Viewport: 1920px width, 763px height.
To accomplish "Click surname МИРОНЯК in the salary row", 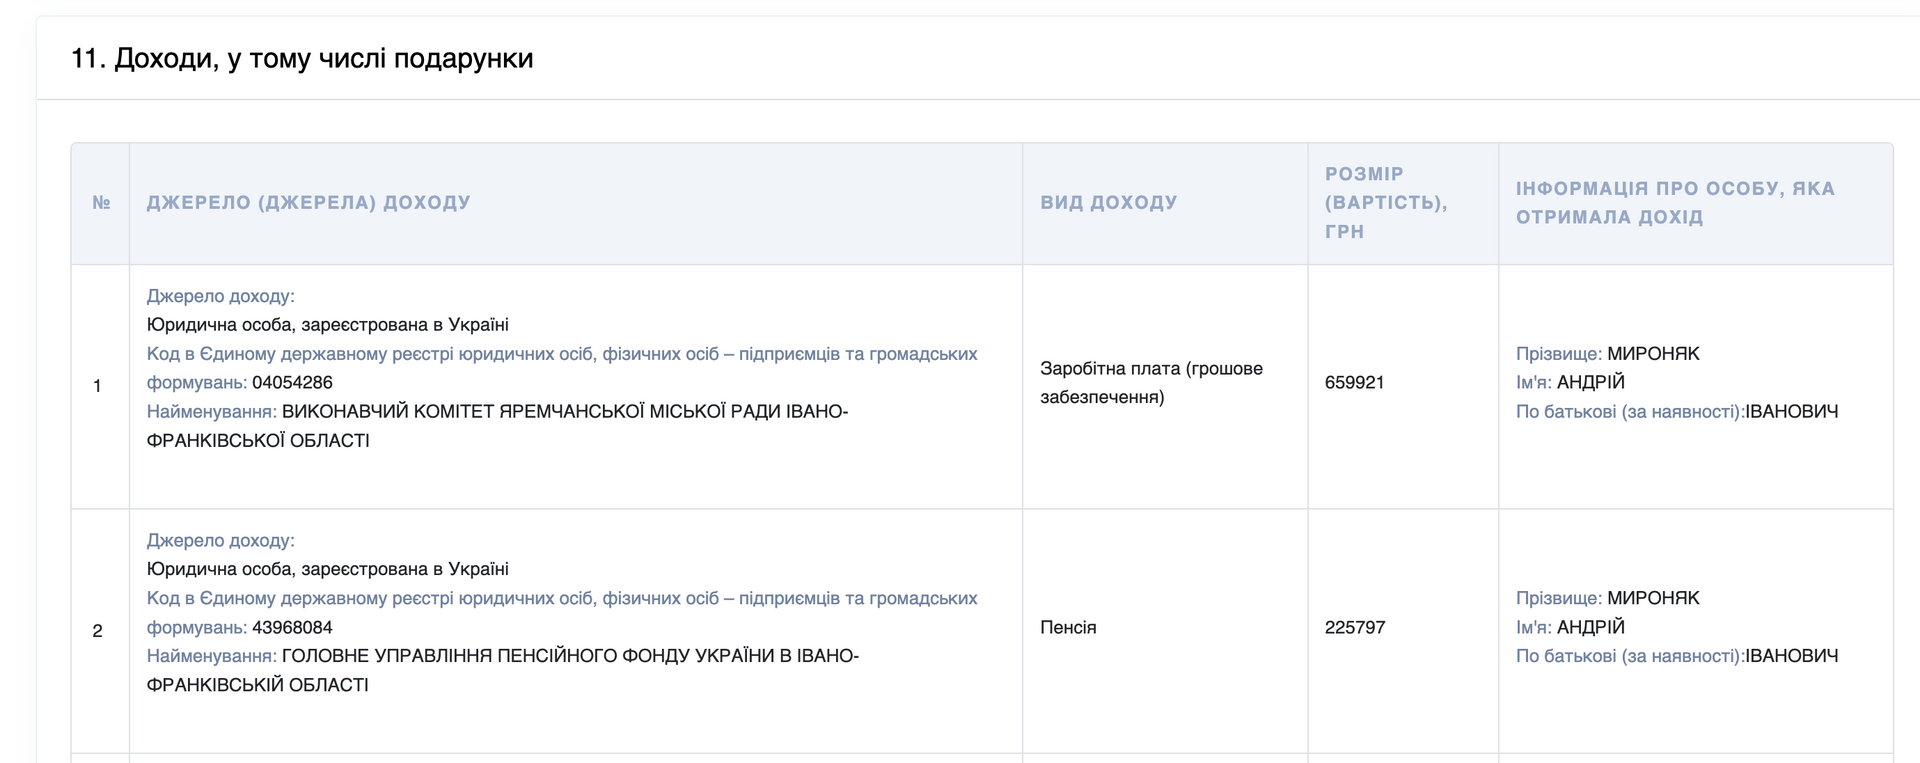I will pos(1652,354).
